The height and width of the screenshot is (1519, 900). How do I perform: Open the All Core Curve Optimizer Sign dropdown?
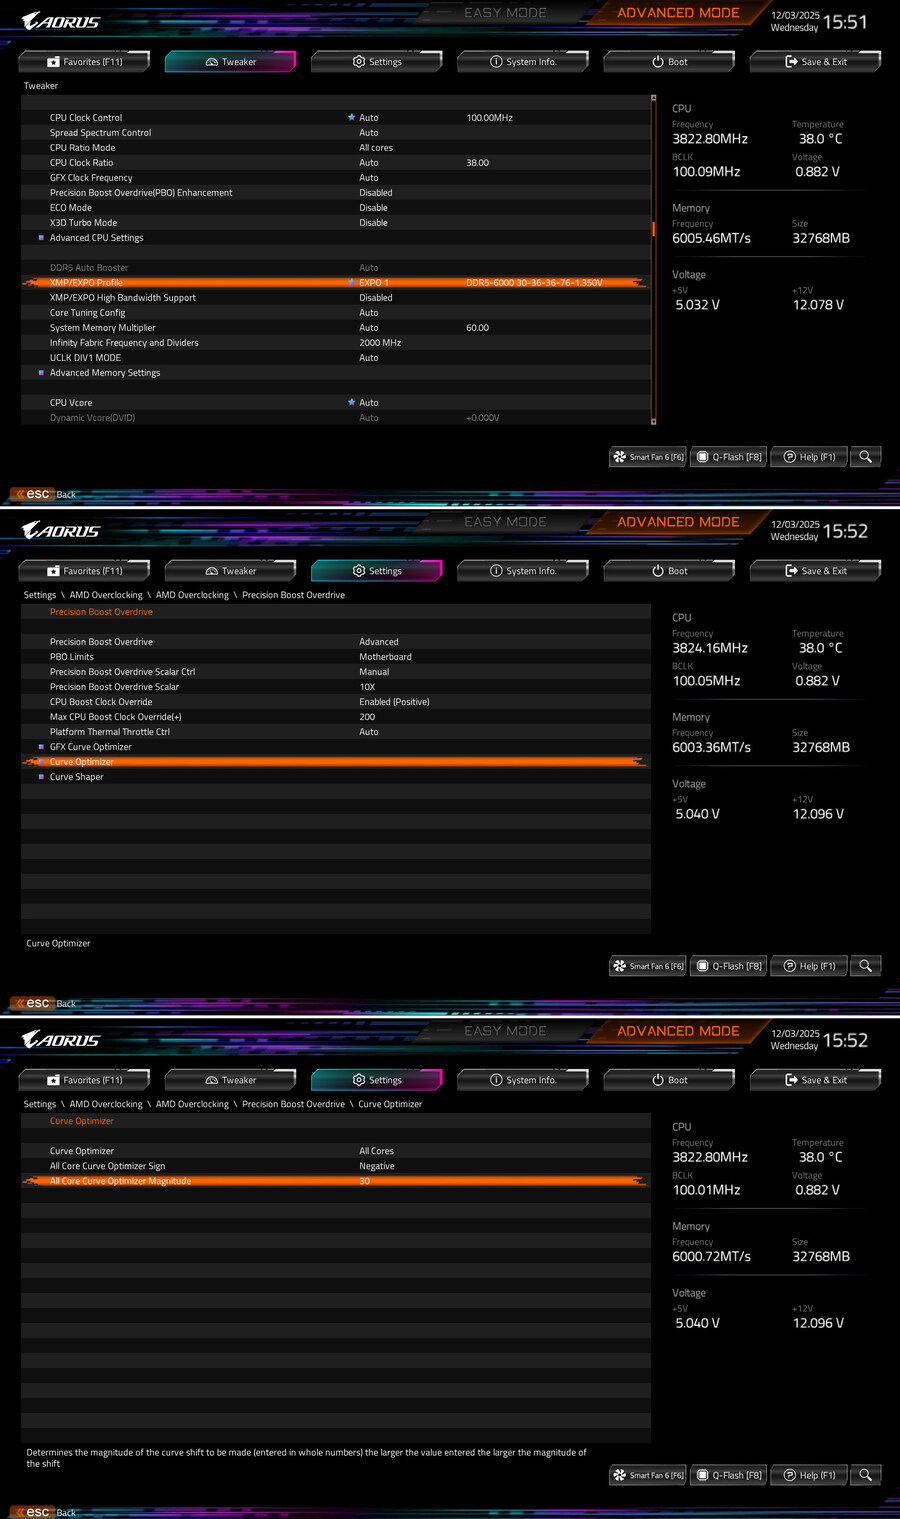(377, 1165)
